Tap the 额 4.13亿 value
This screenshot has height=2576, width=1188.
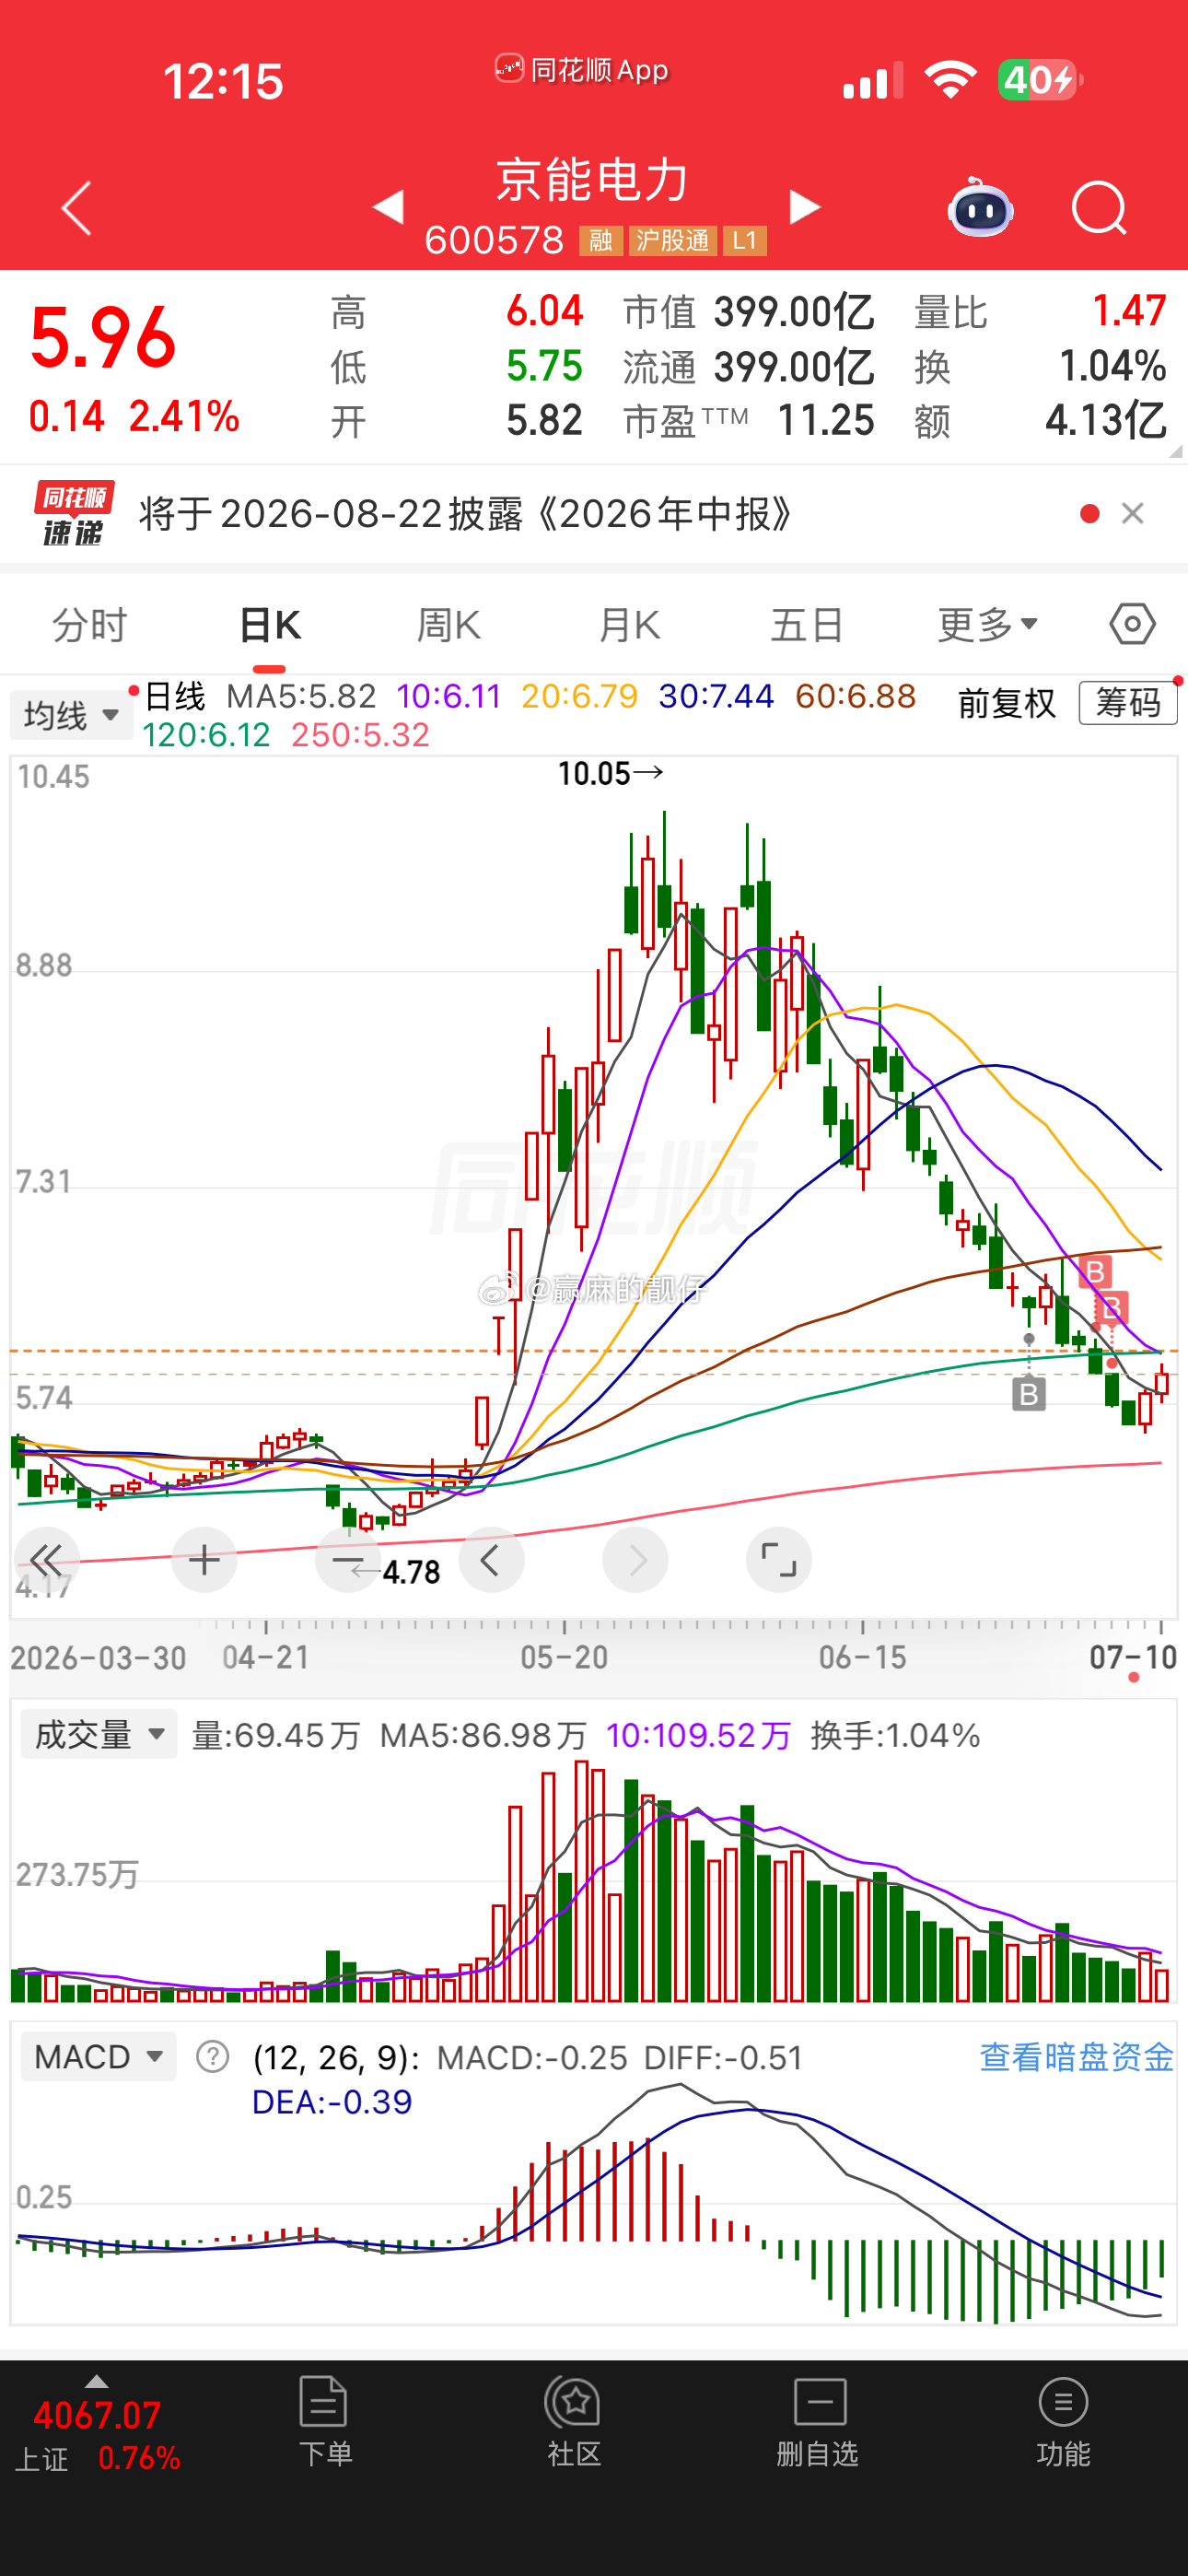click(1106, 421)
